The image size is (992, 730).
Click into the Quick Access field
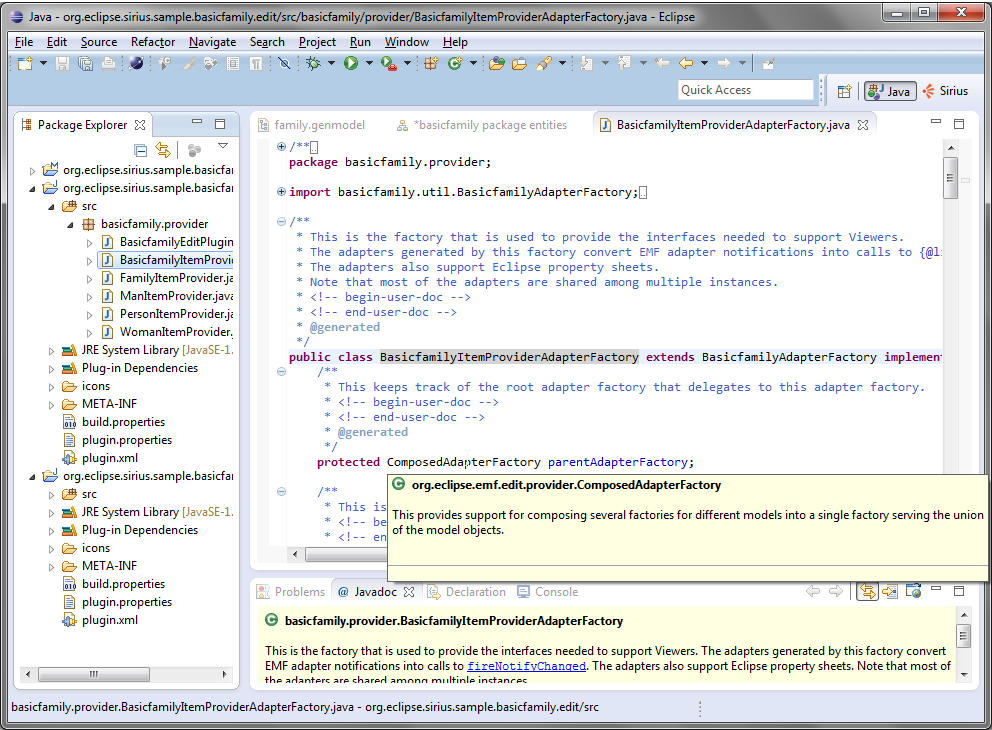point(745,89)
